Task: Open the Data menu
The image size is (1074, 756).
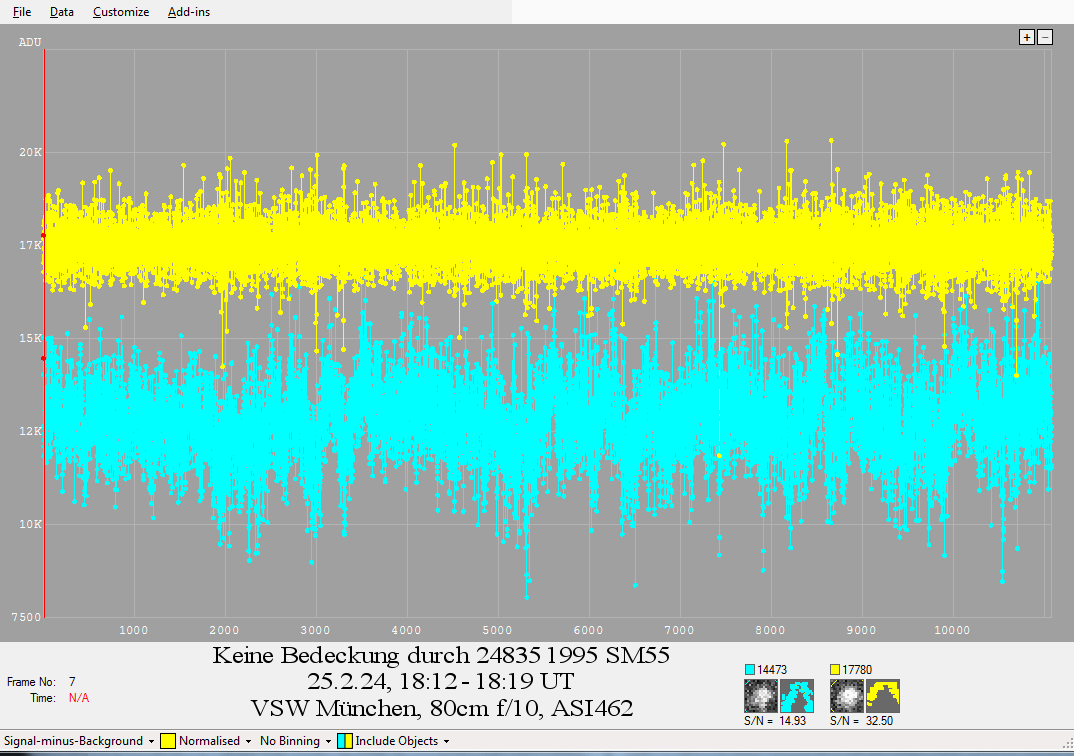Action: [62, 12]
